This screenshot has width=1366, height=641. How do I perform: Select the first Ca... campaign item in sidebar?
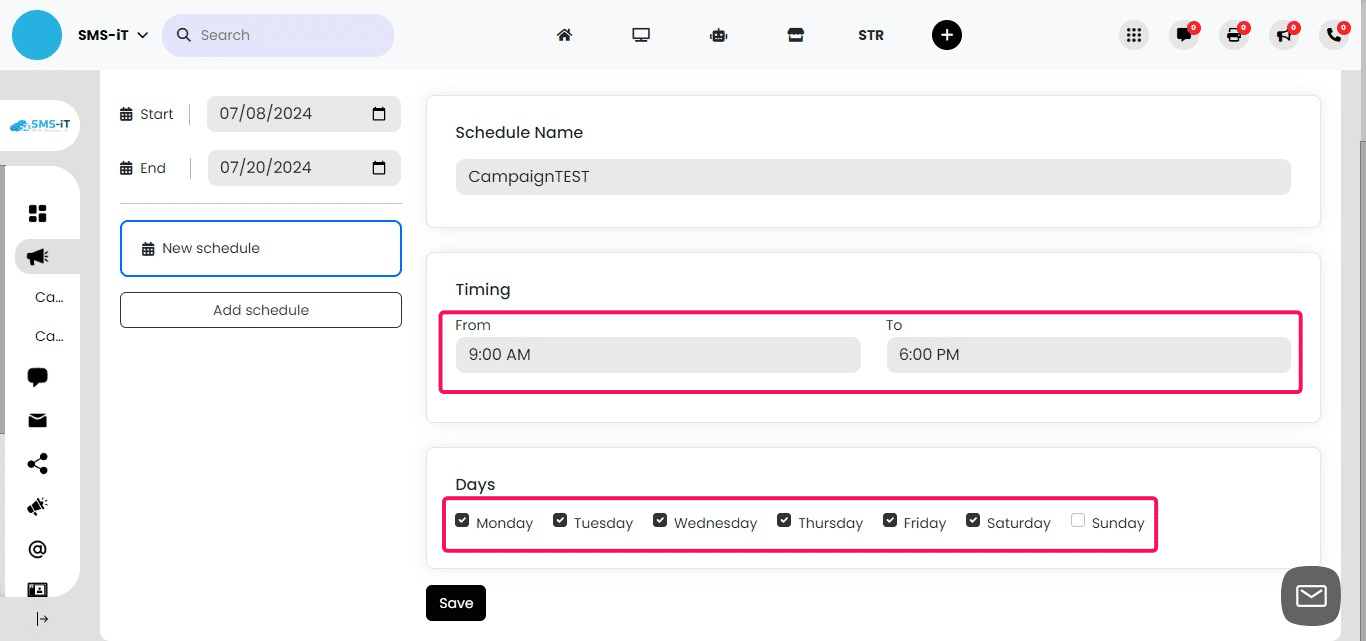(48, 297)
